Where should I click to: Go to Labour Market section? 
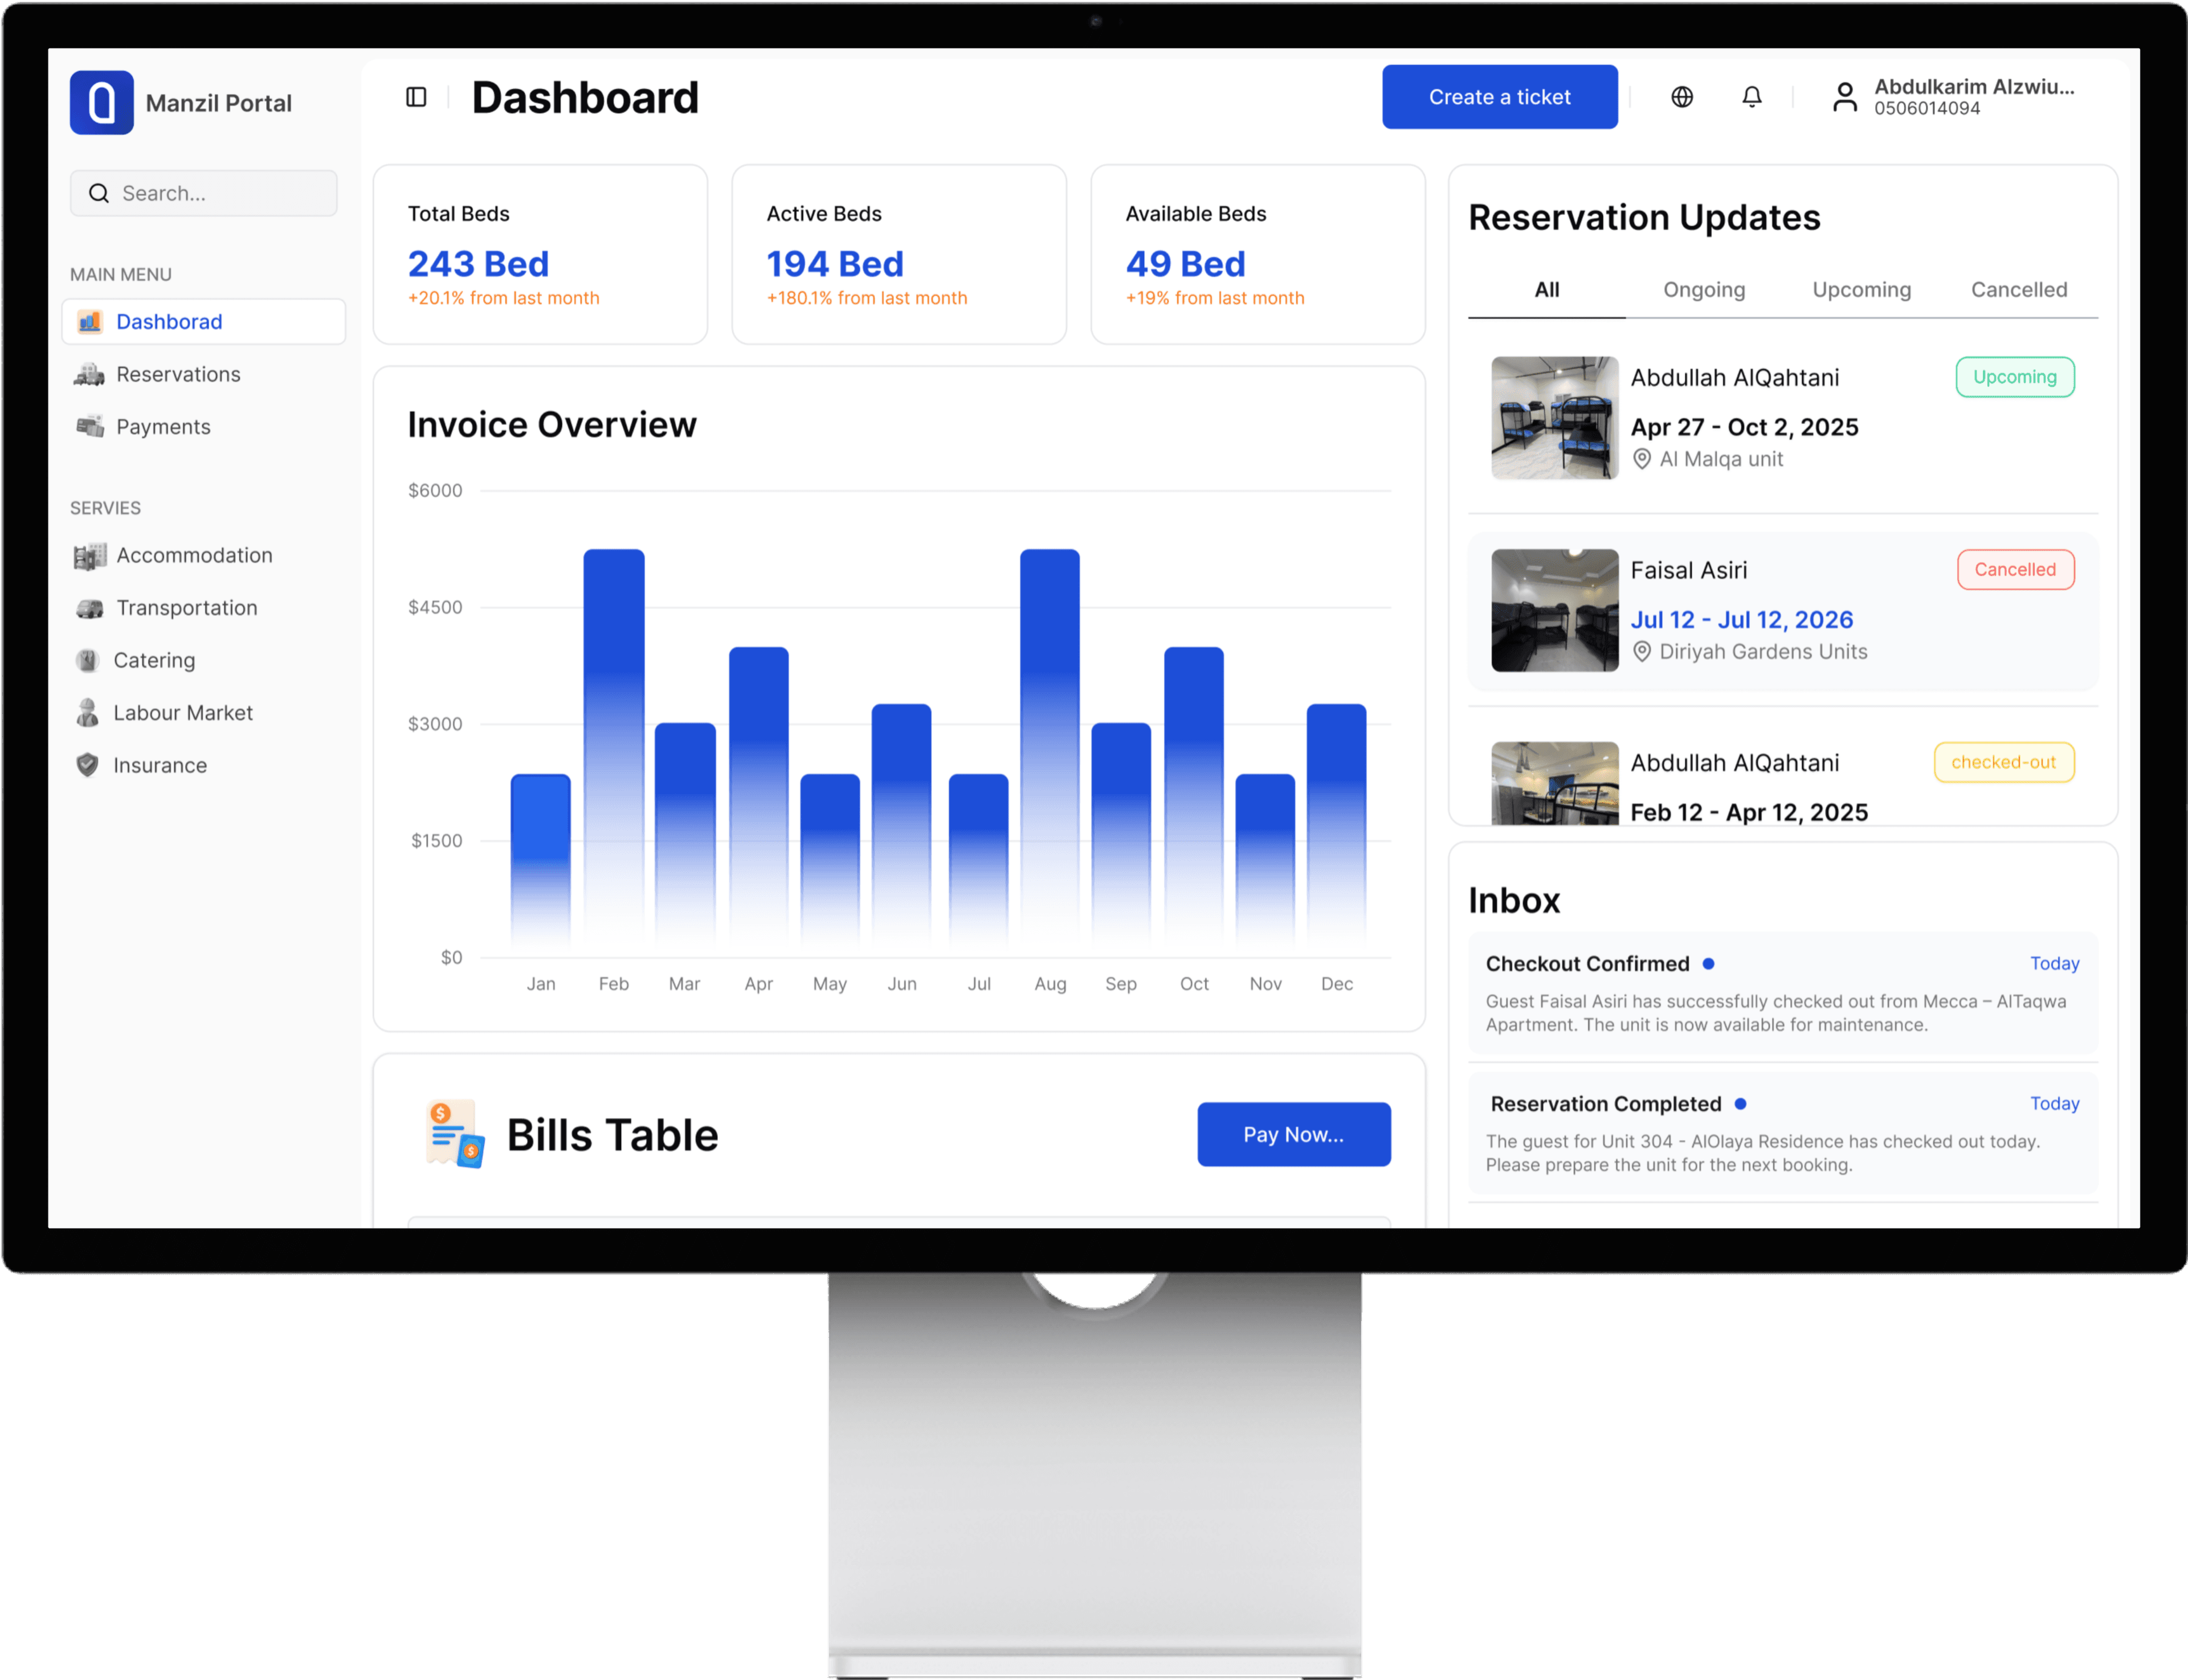pyautogui.click(x=183, y=713)
